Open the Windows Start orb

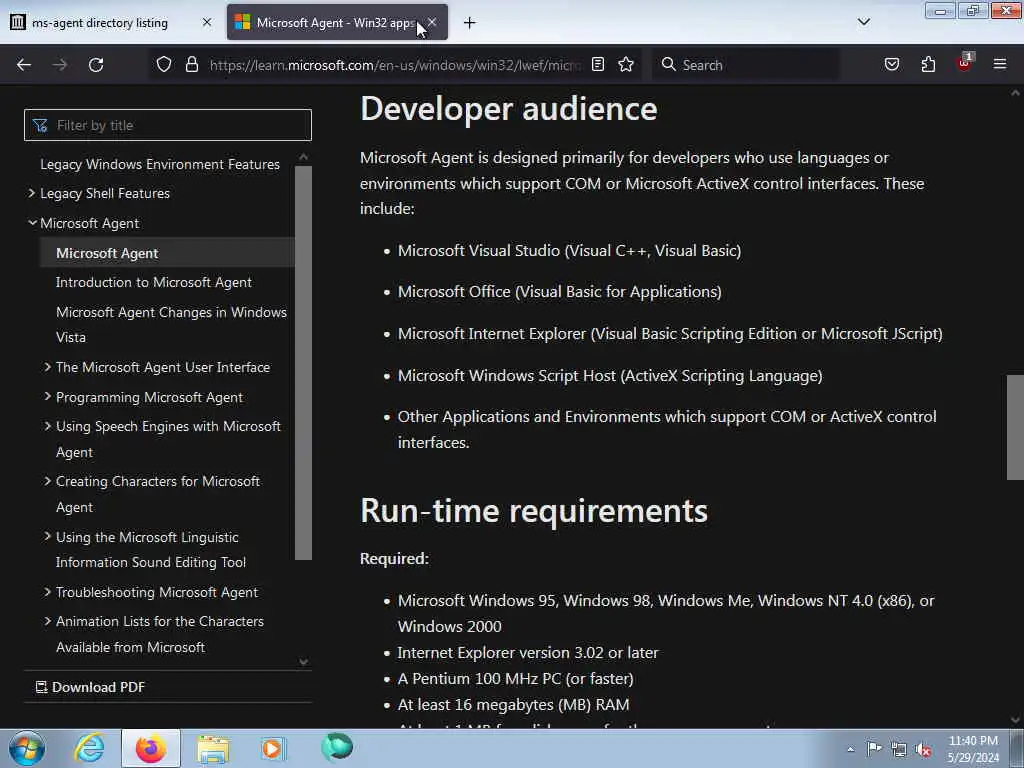click(x=27, y=748)
